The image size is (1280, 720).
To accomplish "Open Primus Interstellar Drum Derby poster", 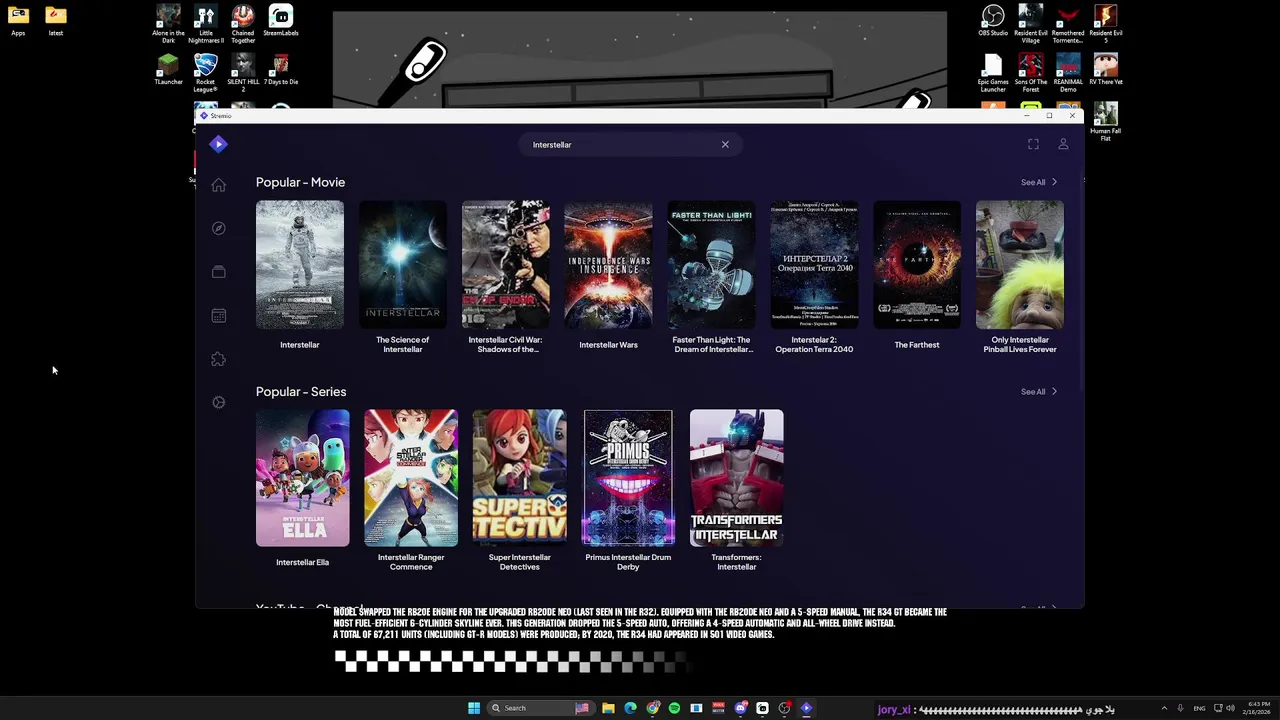I will (628, 478).
